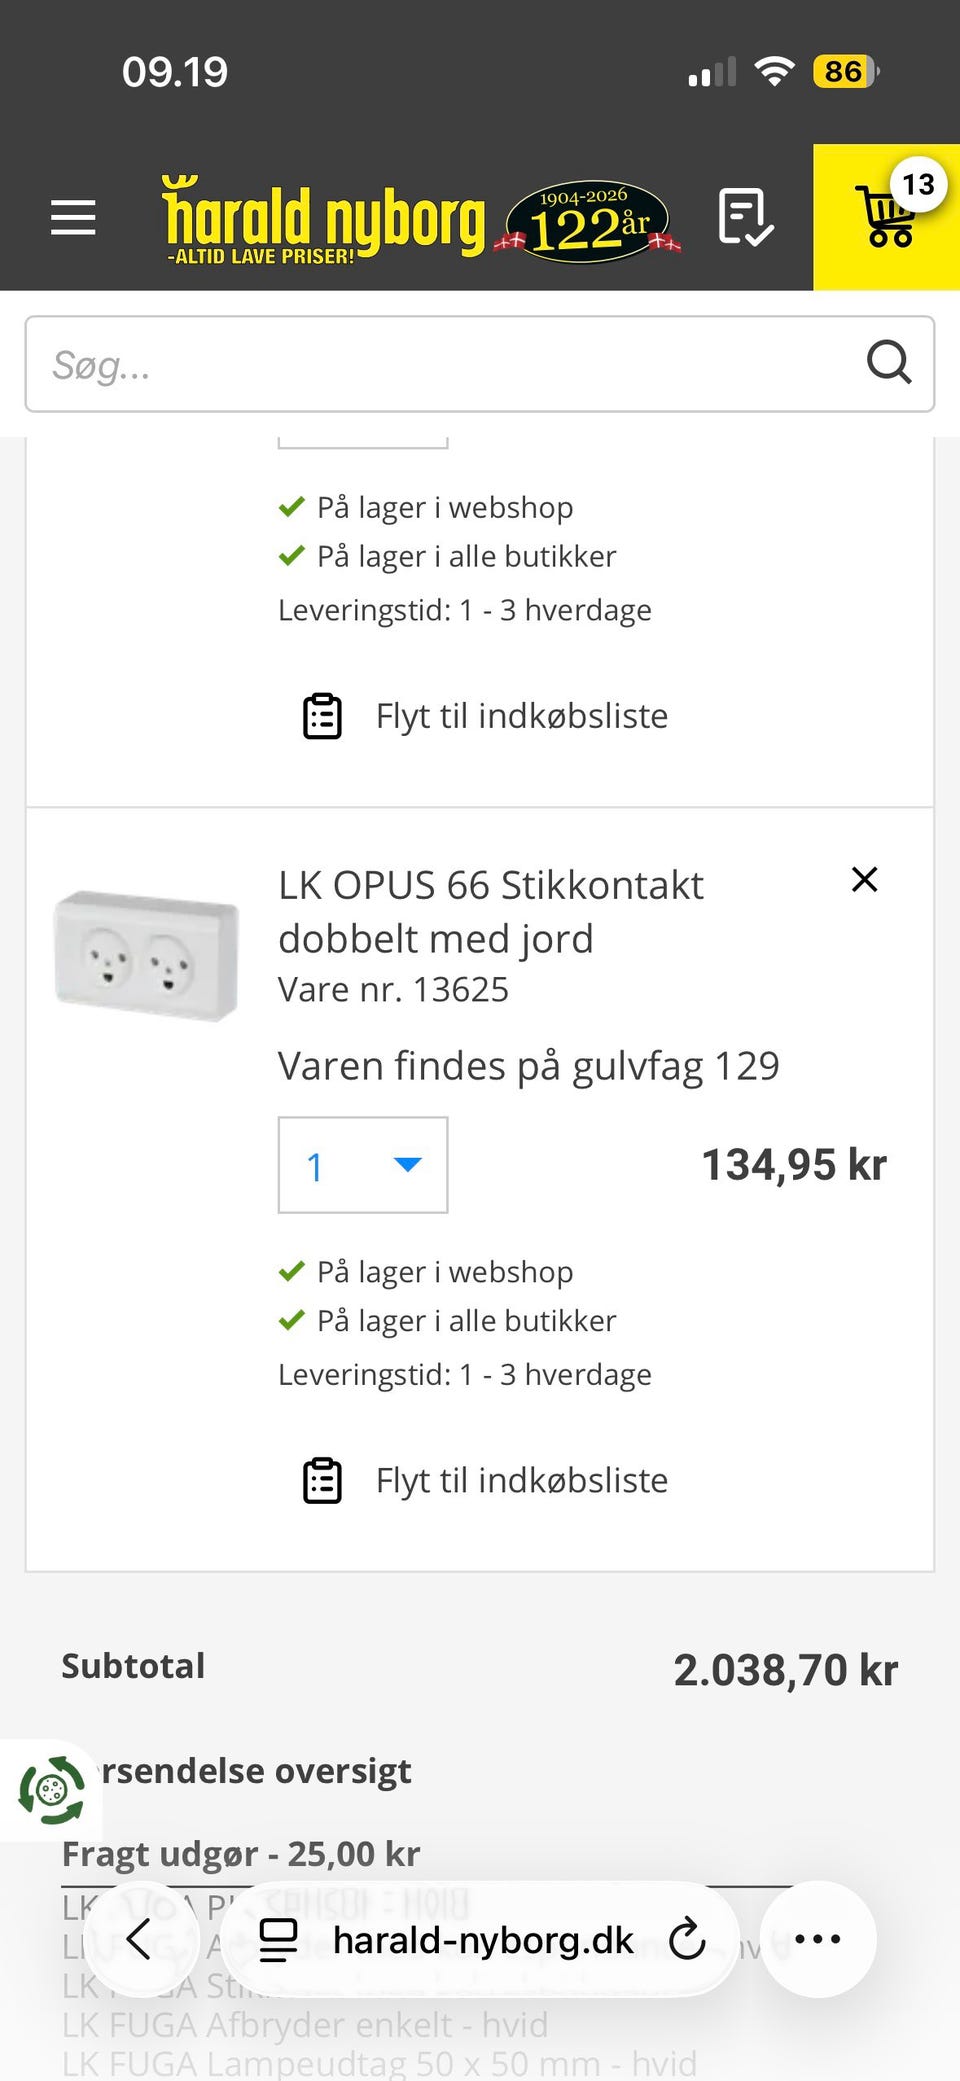Open LK FUGA Lampeudtag 50 x 50 item
The width and height of the screenshot is (960, 2081).
point(379,2063)
